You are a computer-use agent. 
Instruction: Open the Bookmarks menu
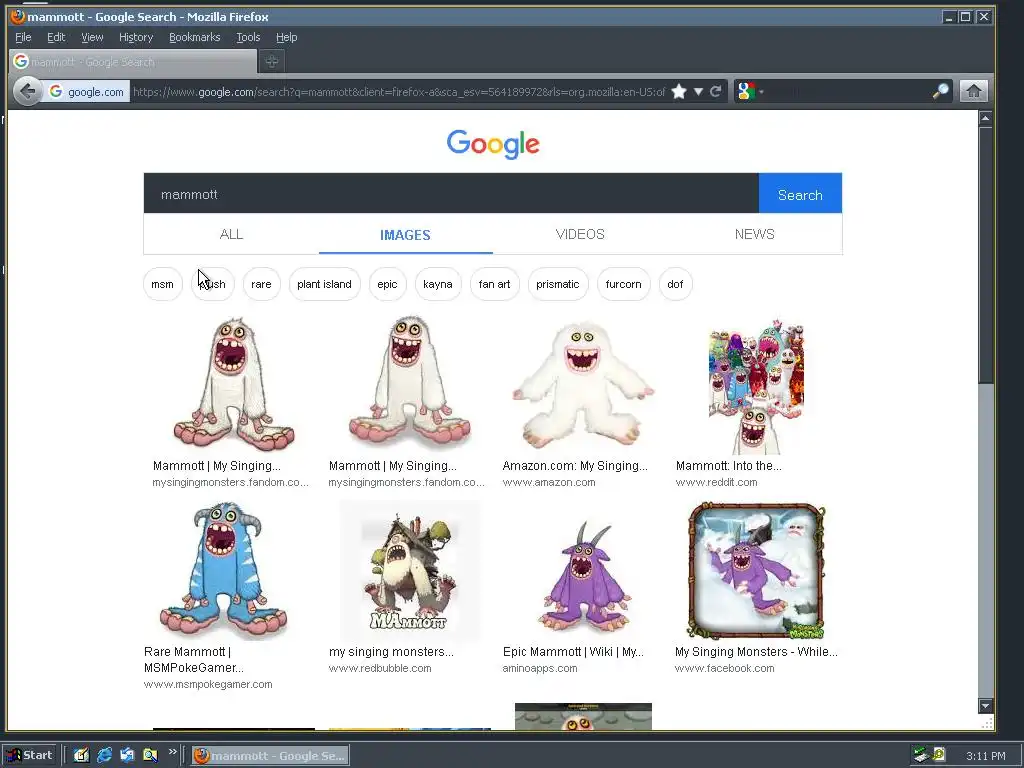point(195,37)
